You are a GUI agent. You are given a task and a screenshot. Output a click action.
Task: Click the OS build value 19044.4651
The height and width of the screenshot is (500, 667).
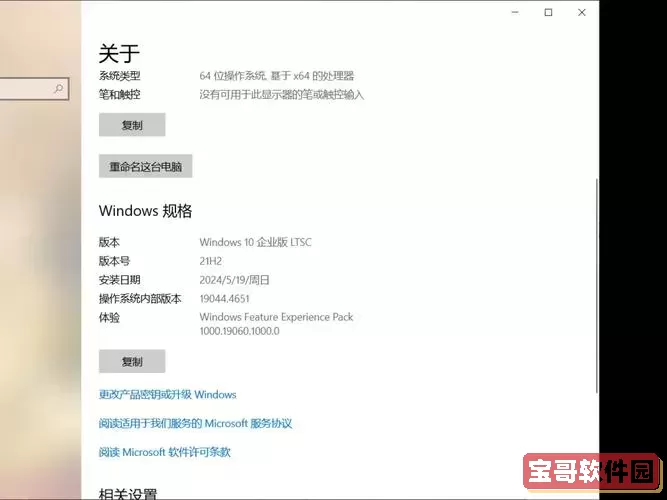pyautogui.click(x=224, y=299)
